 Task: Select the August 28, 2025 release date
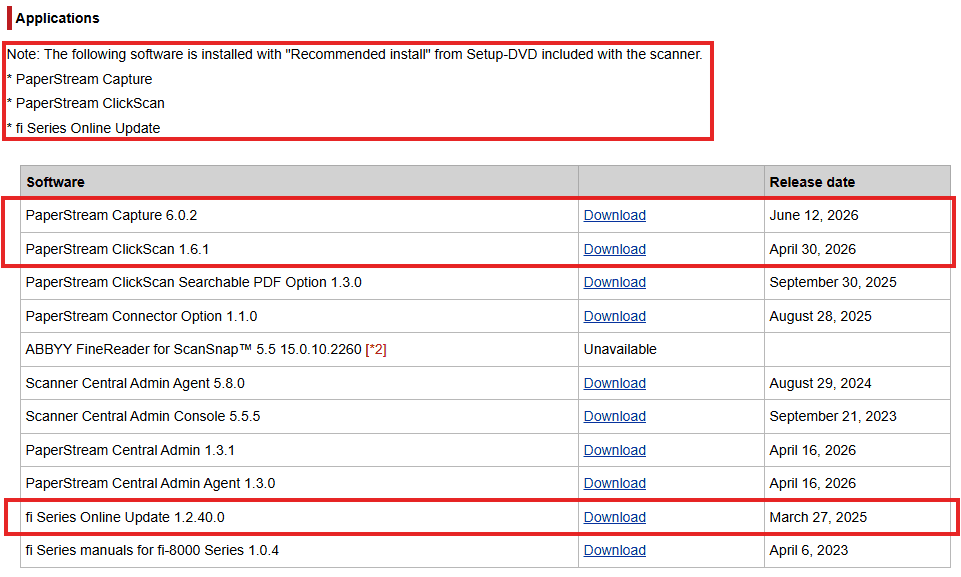pos(820,316)
